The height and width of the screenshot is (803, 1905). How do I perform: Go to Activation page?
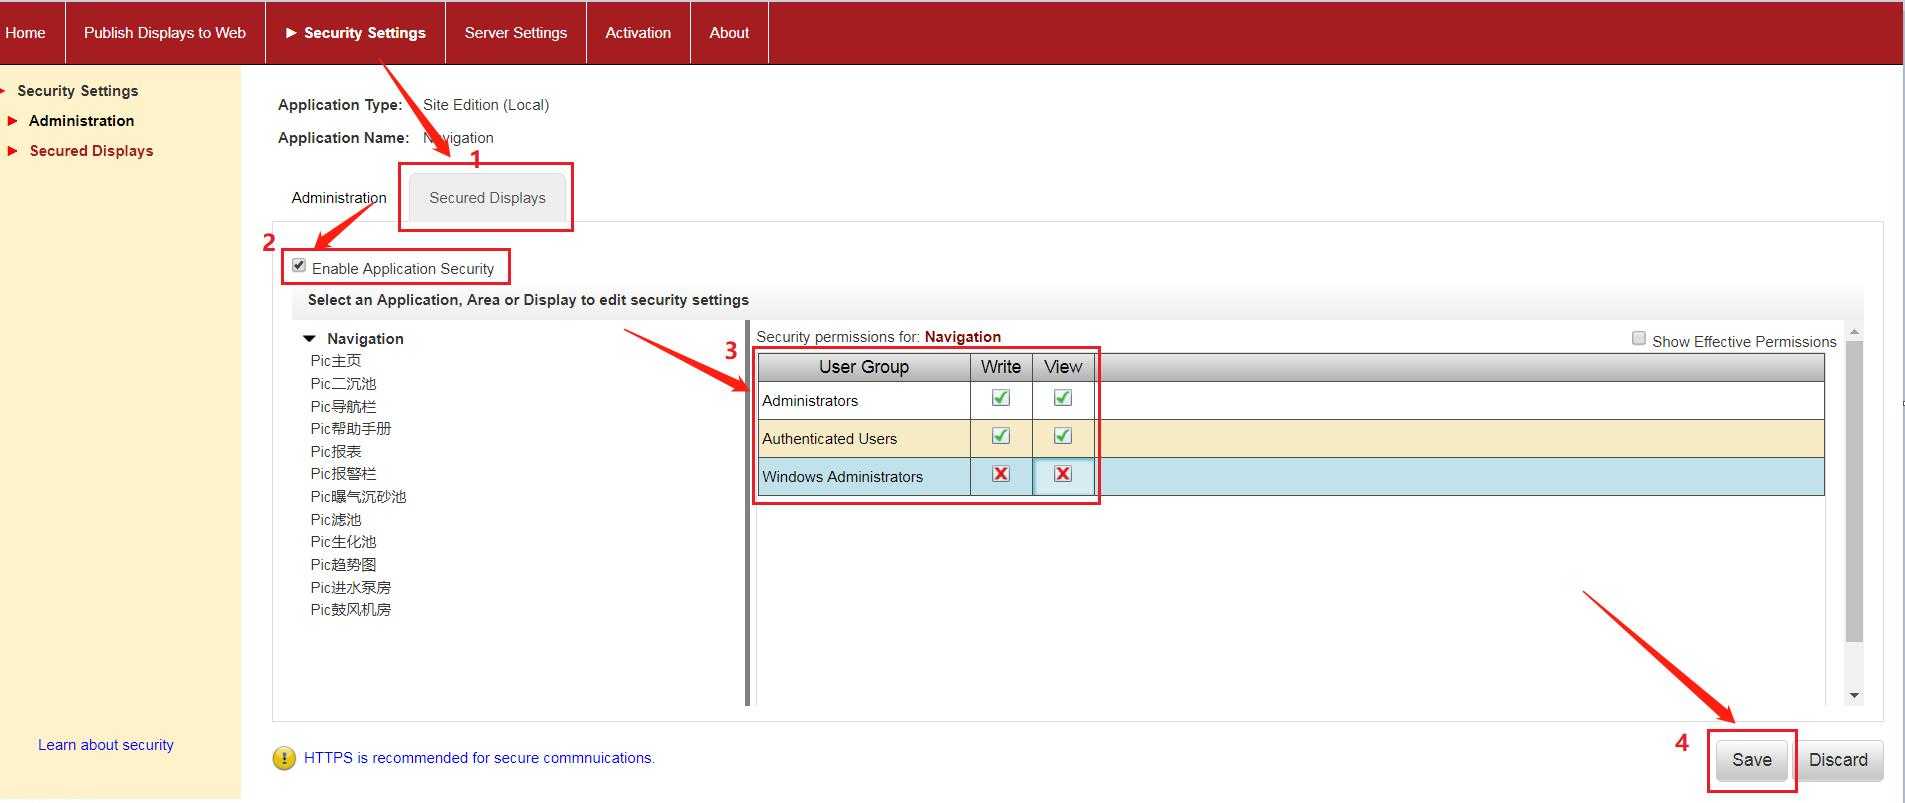point(638,33)
